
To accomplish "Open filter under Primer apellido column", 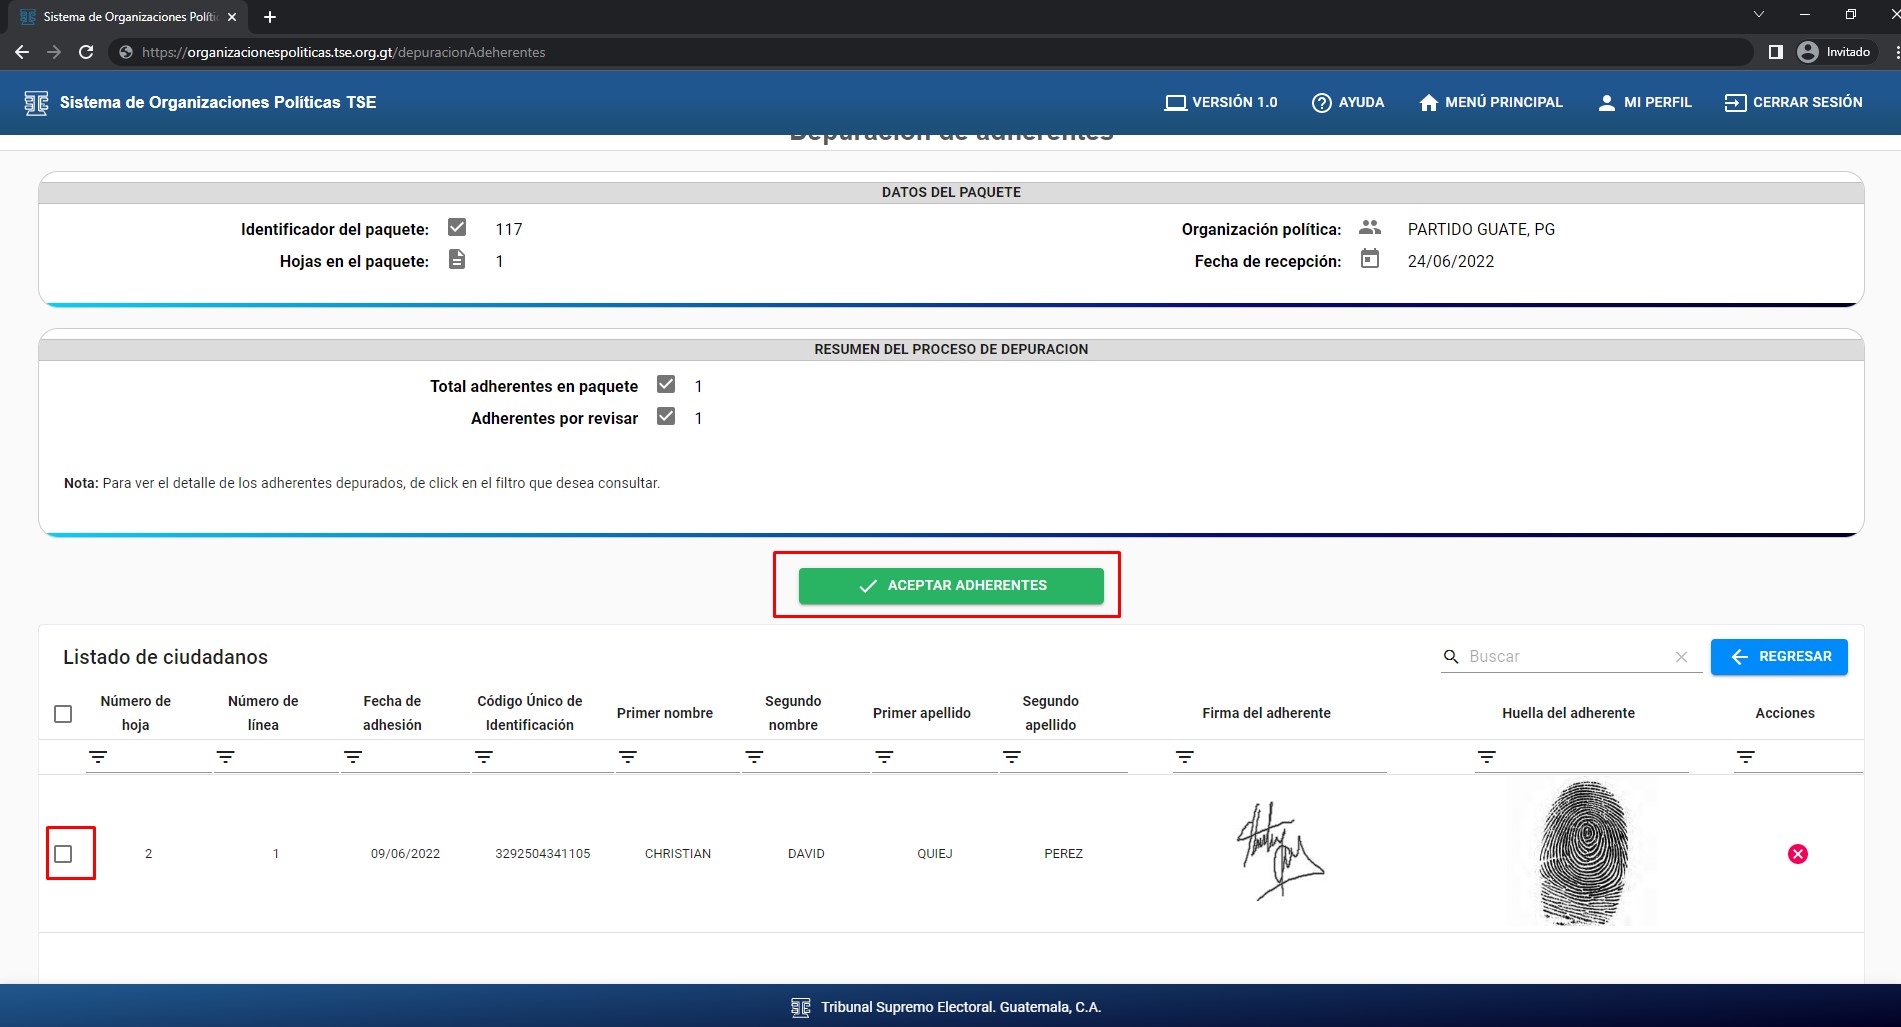I will pos(884,757).
